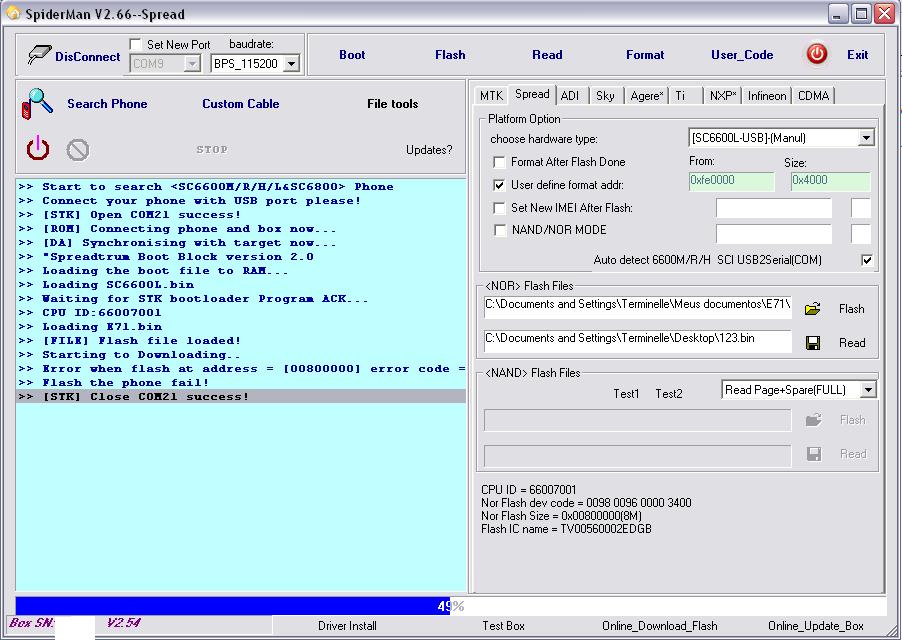Click the Search Phone label
The height and width of the screenshot is (640, 902).
point(107,104)
